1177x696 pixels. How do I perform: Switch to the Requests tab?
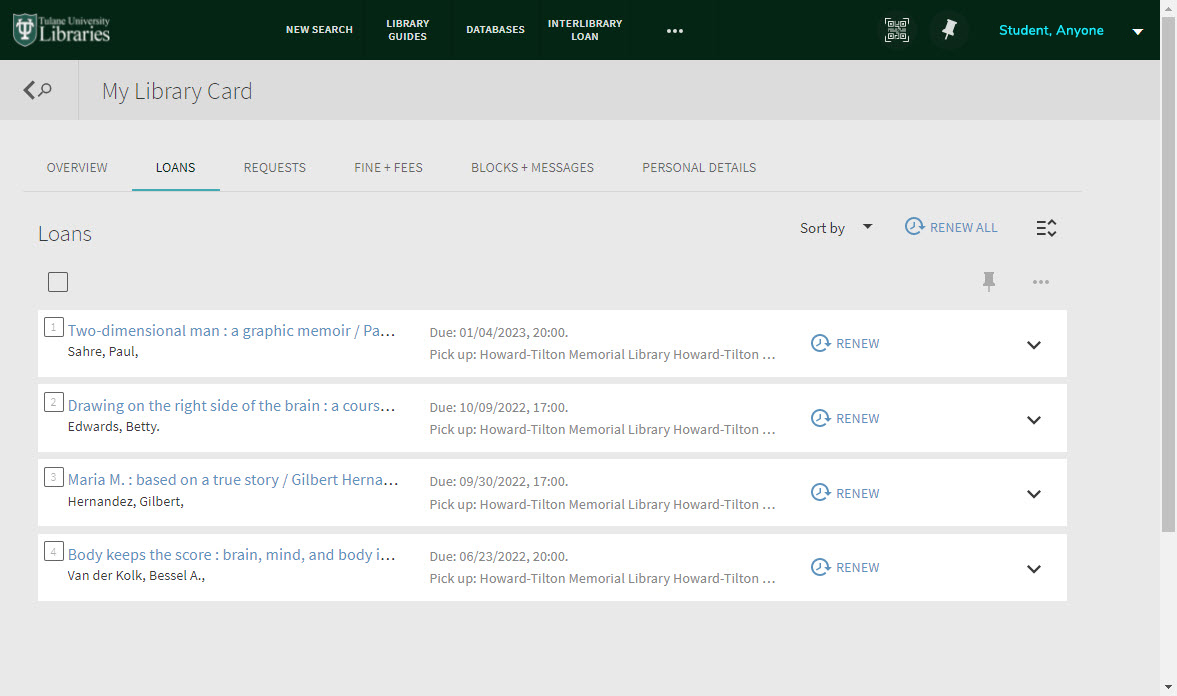[x=275, y=167]
